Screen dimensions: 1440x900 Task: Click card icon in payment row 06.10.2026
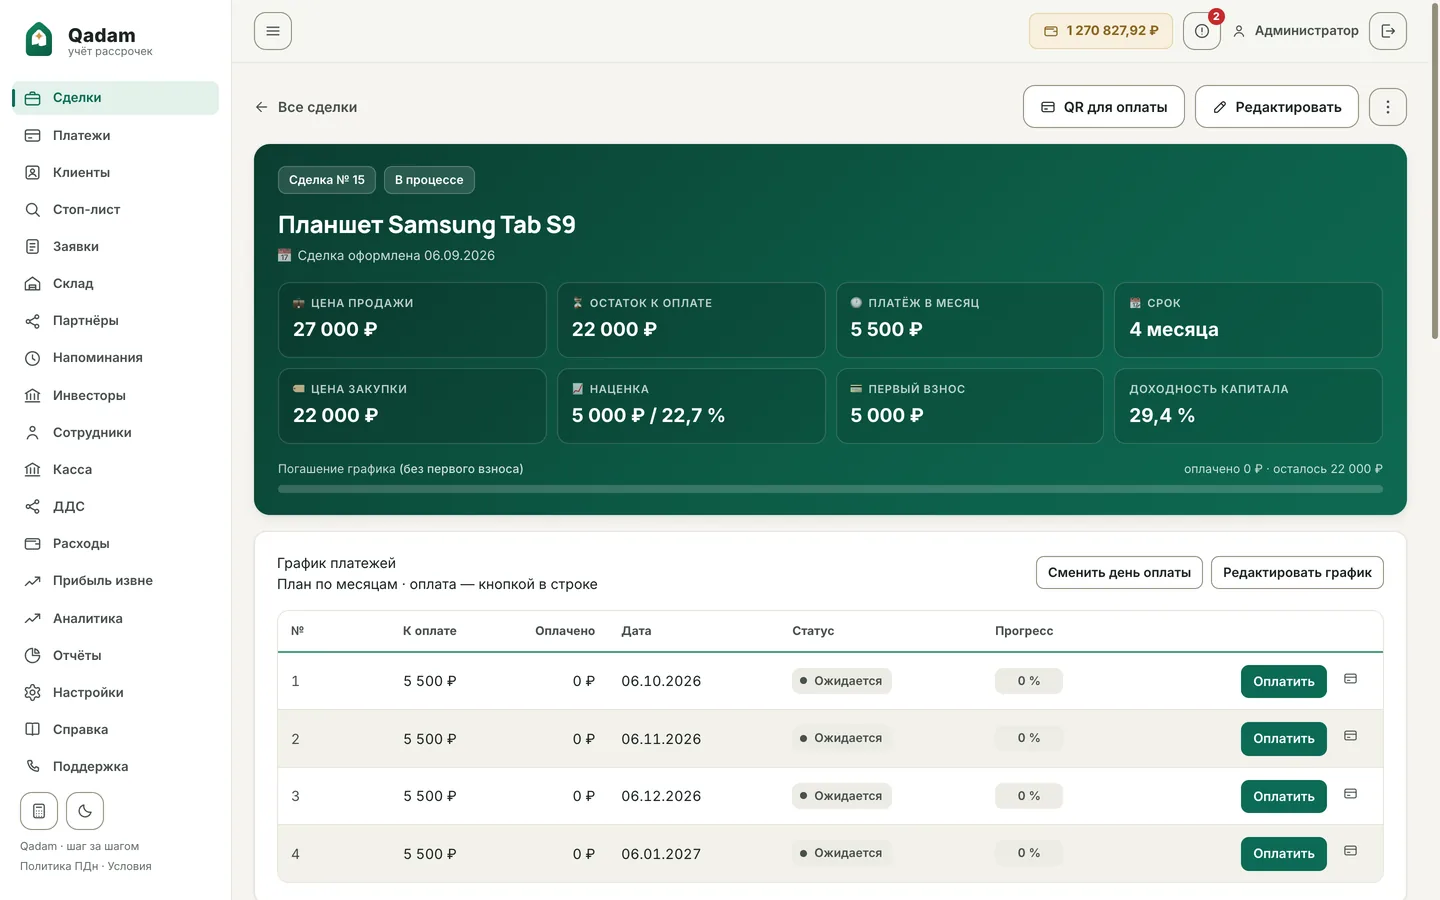coord(1350,679)
